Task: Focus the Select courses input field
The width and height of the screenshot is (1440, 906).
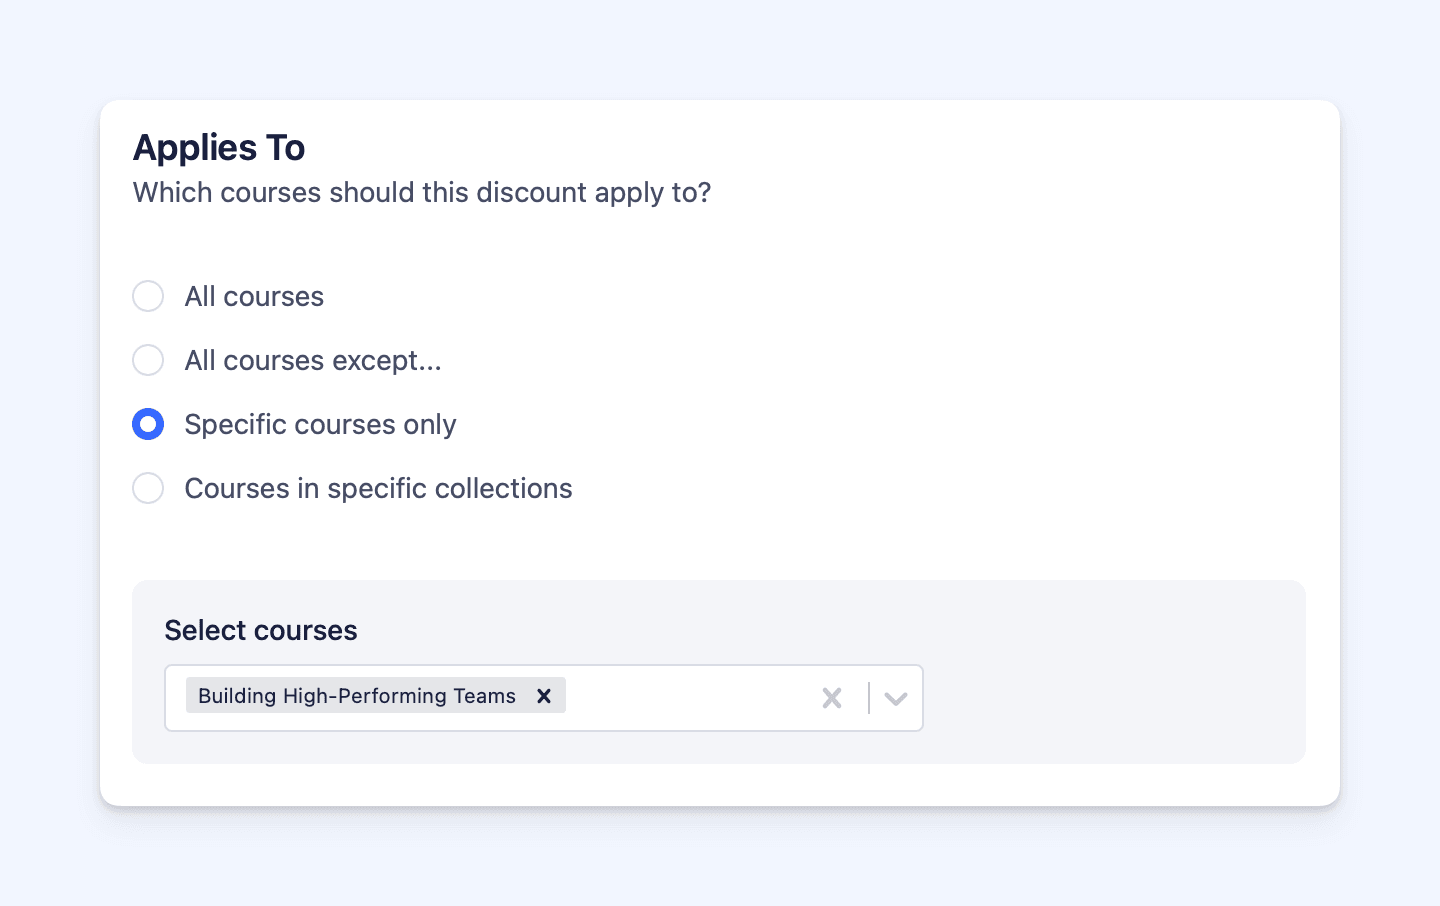Action: [690, 698]
